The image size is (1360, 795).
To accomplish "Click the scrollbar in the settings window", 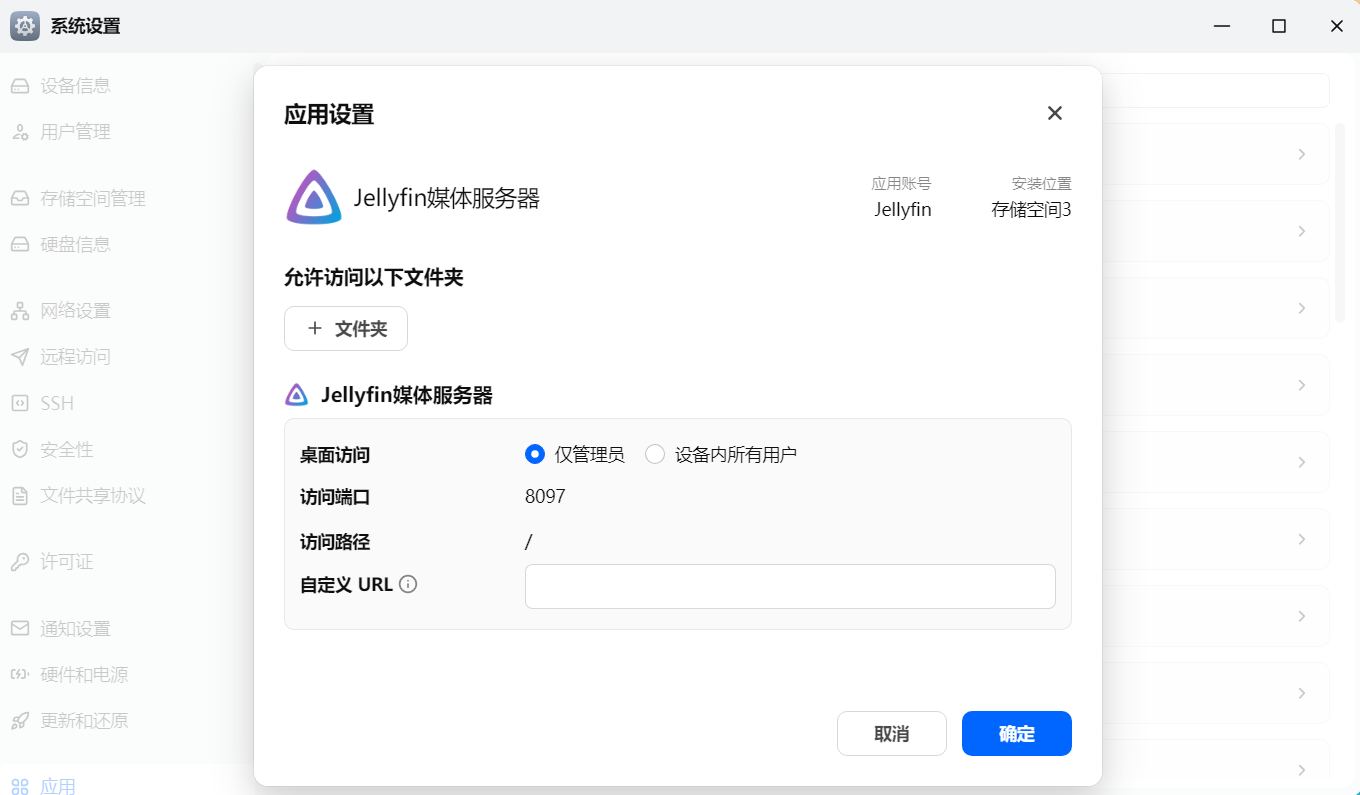I will pyautogui.click(x=1340, y=222).
